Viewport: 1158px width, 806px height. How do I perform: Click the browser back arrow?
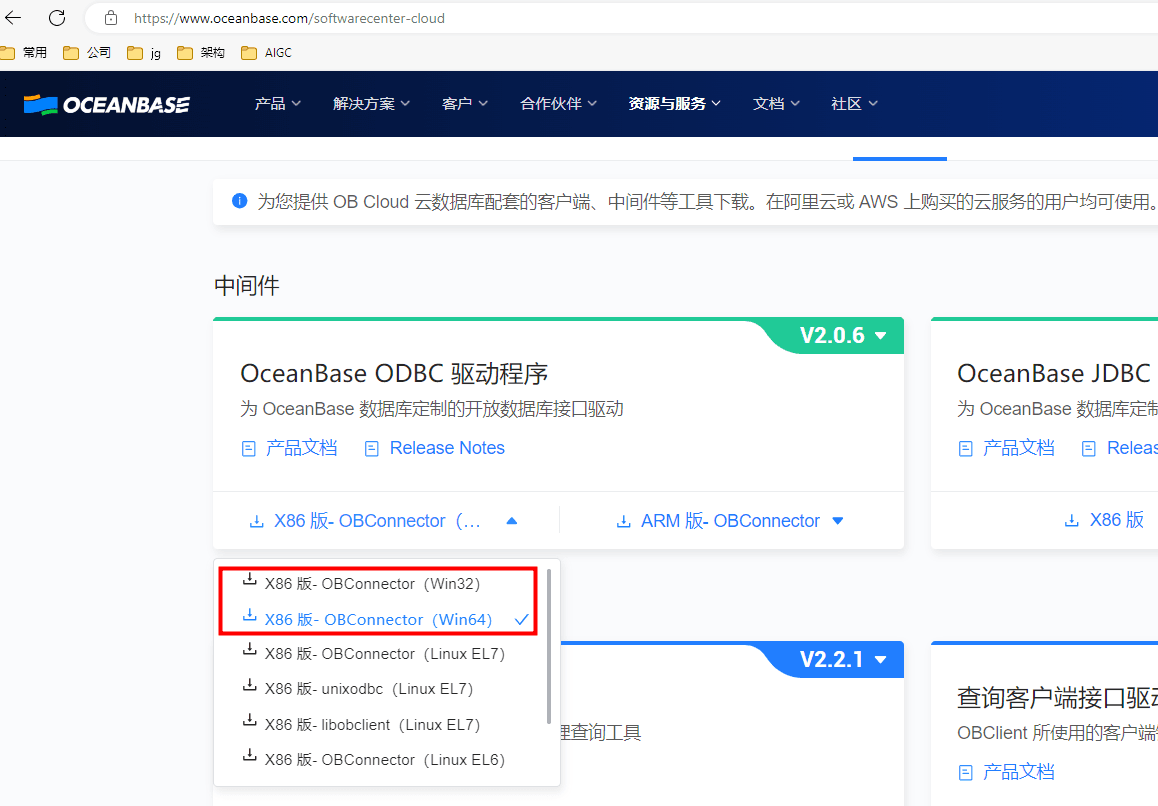tap(13, 18)
